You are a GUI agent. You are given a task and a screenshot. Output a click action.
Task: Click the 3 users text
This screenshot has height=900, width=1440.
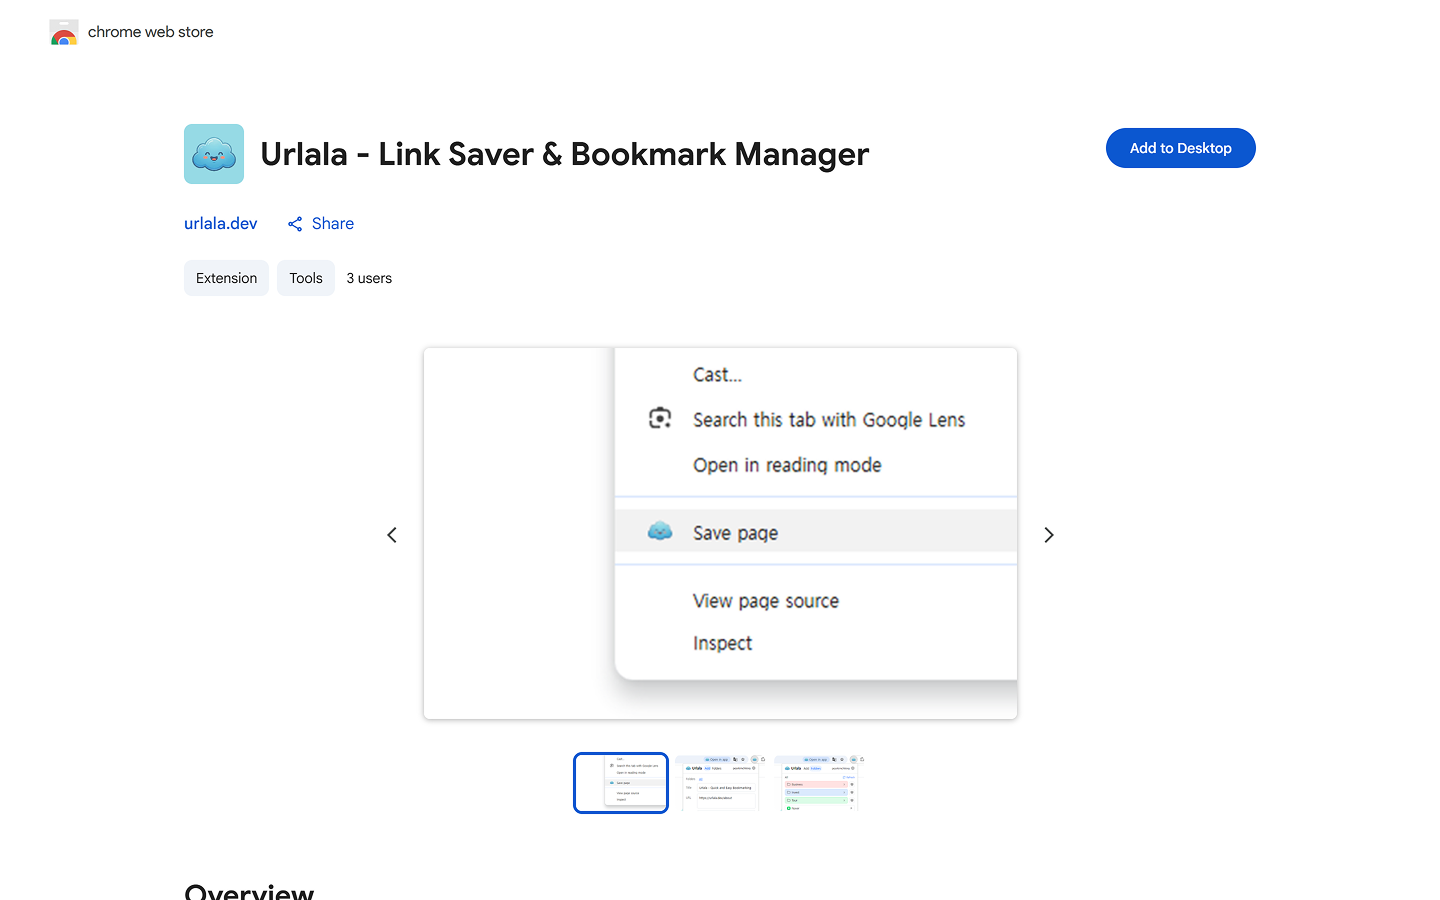click(x=369, y=278)
